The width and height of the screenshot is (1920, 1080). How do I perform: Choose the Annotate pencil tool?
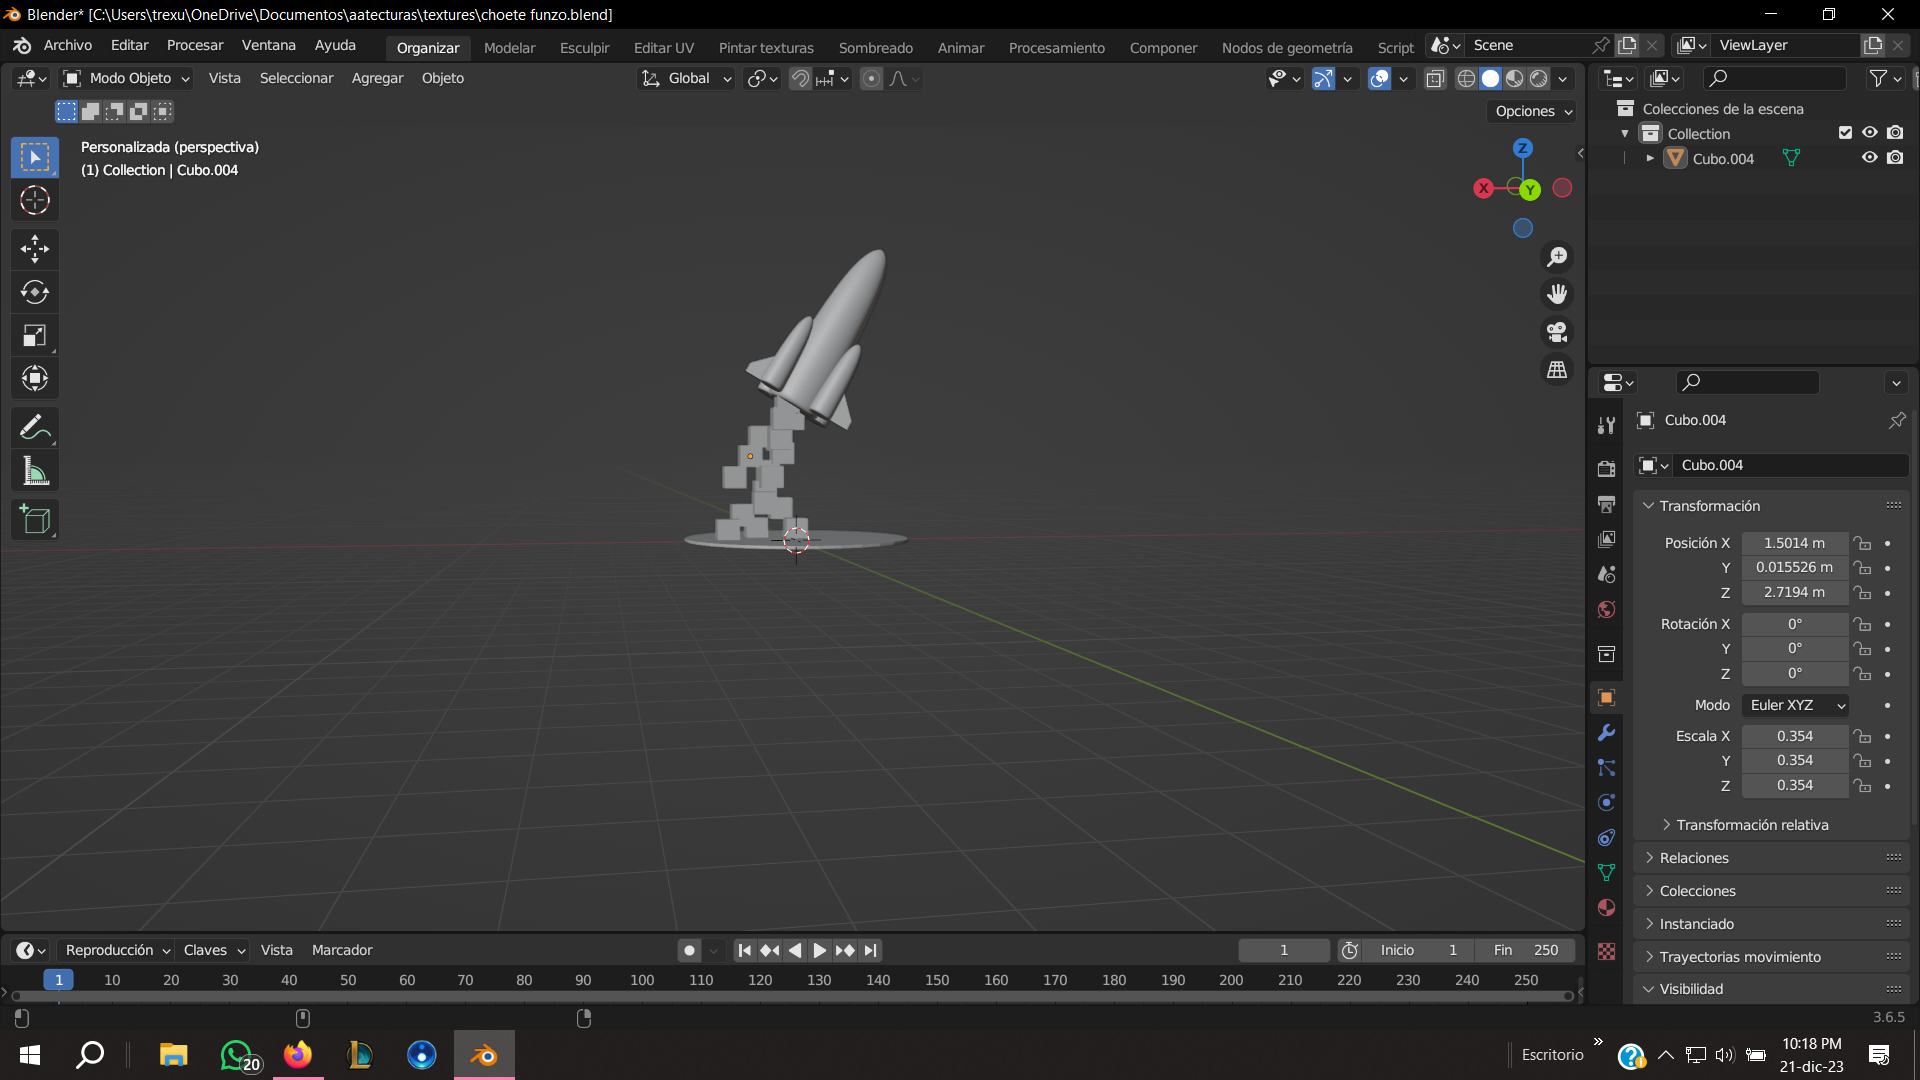click(35, 428)
